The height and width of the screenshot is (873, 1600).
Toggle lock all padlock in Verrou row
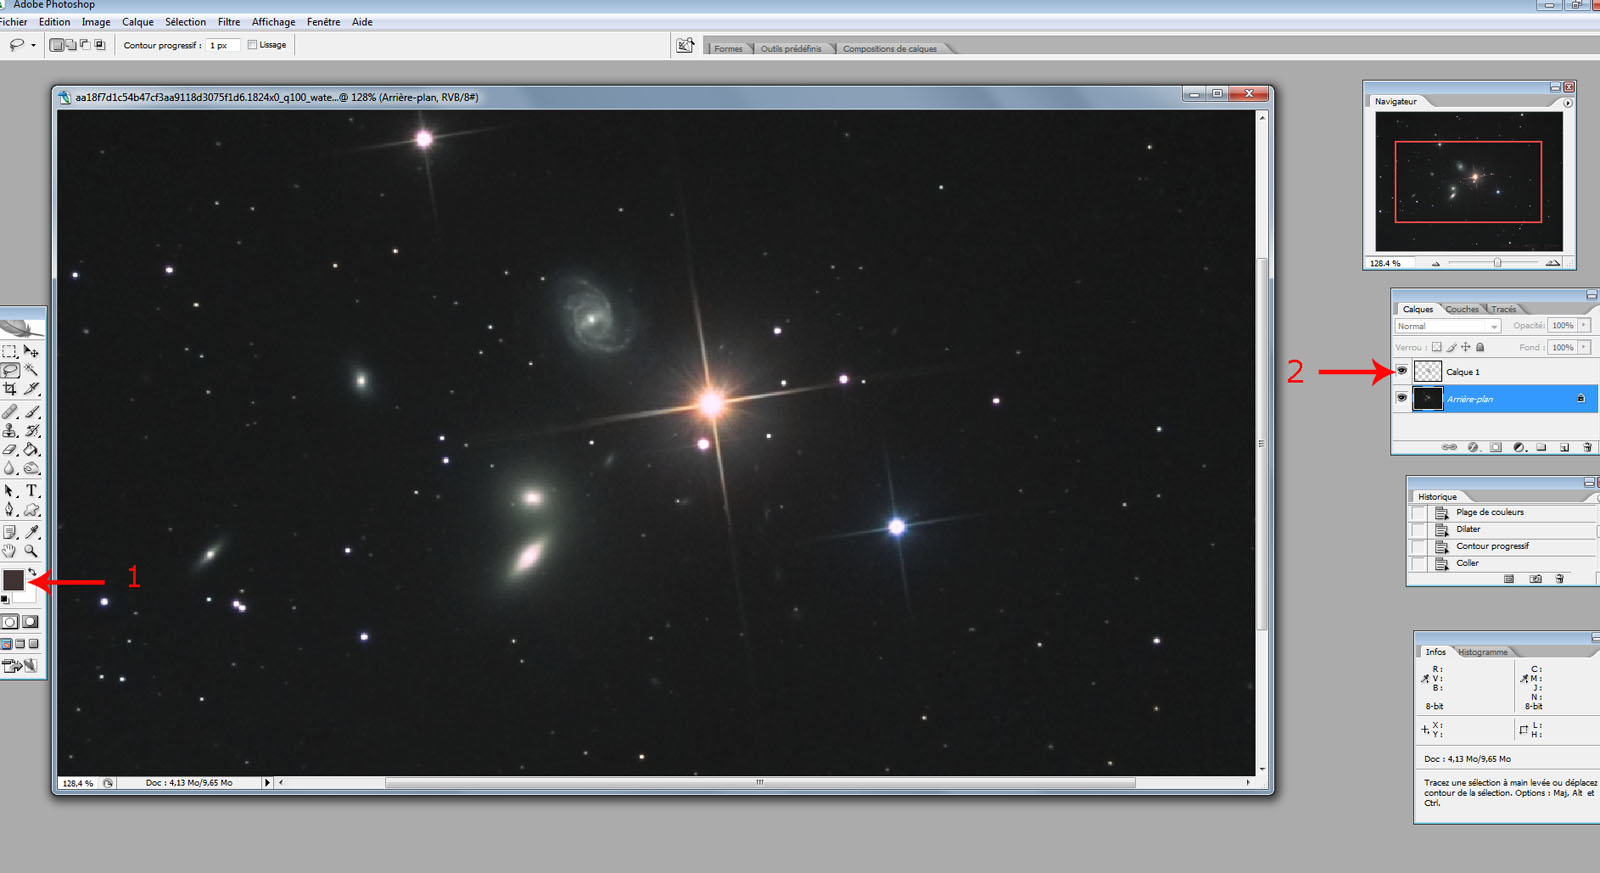1480,347
